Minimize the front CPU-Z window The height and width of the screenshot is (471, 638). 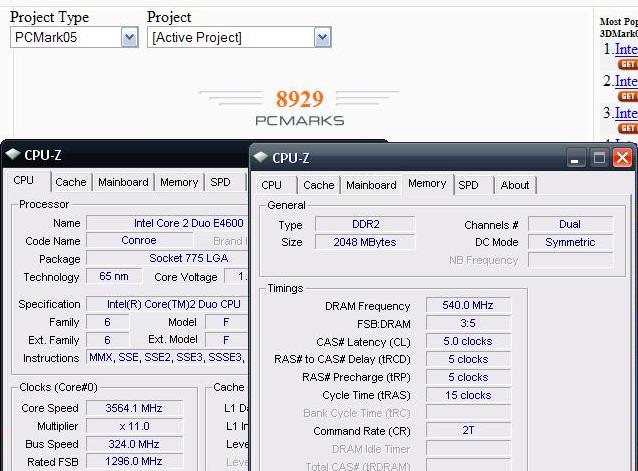point(576,157)
